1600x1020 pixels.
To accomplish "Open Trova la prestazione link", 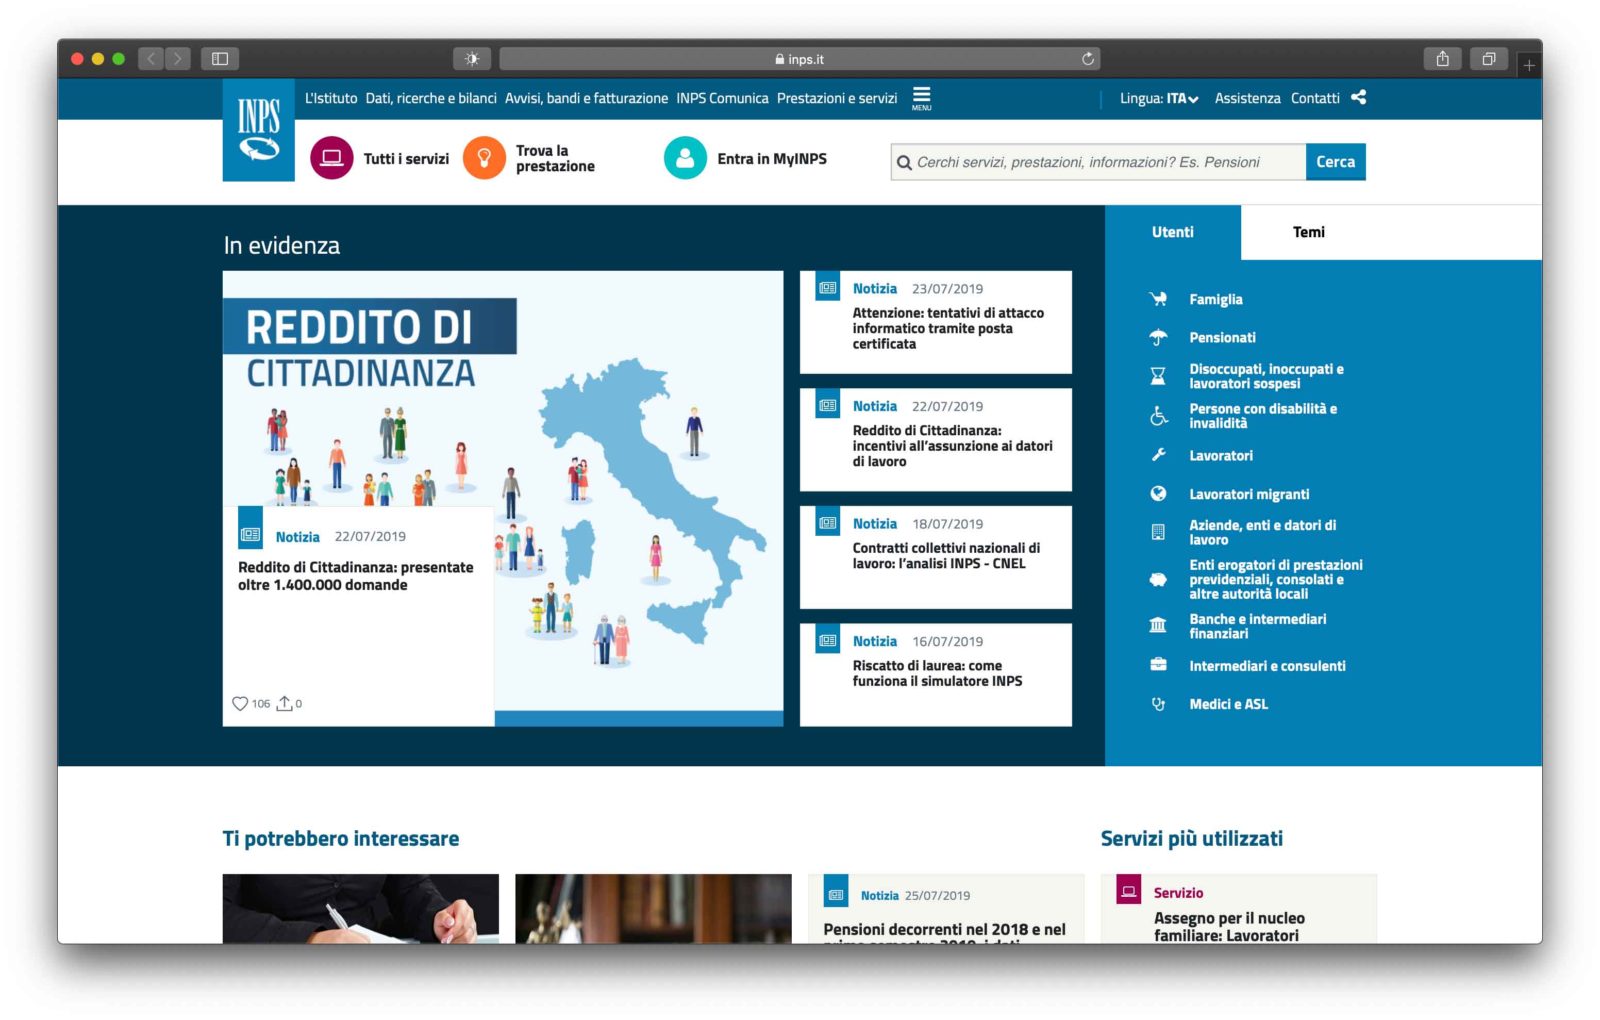I will (555, 158).
